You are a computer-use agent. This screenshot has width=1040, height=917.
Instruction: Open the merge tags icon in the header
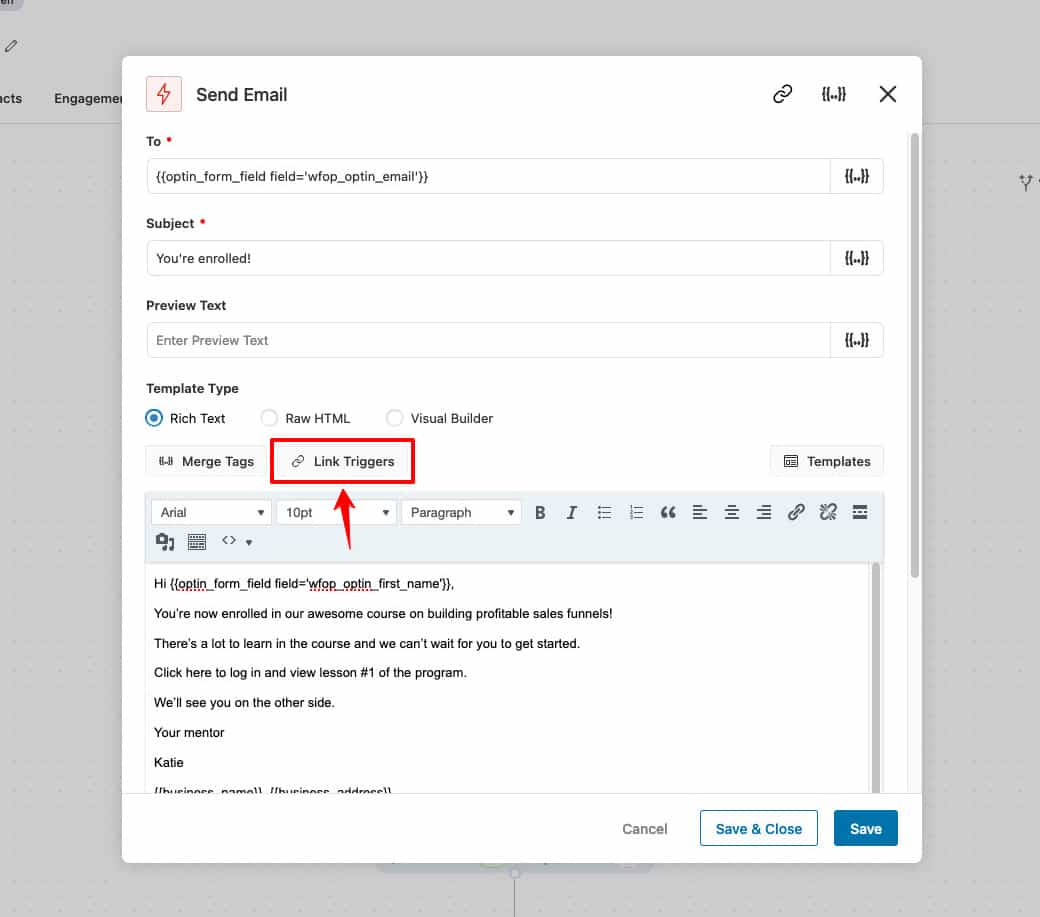point(834,94)
